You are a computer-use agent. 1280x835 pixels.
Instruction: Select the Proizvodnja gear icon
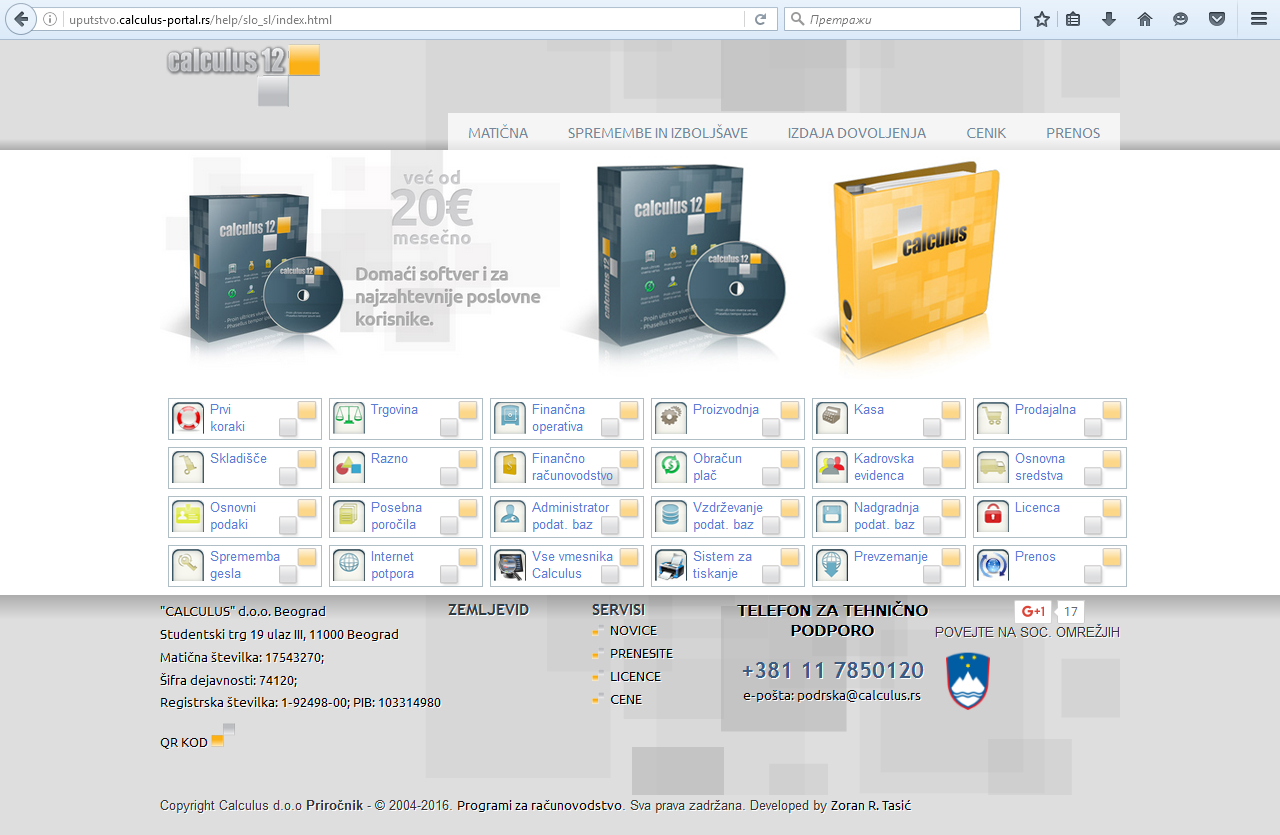[671, 418]
